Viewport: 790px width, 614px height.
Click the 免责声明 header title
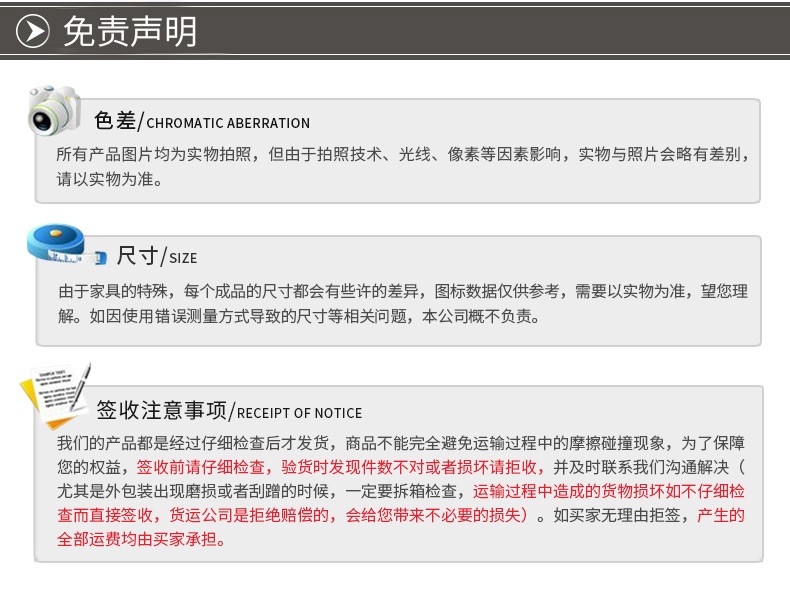point(130,31)
